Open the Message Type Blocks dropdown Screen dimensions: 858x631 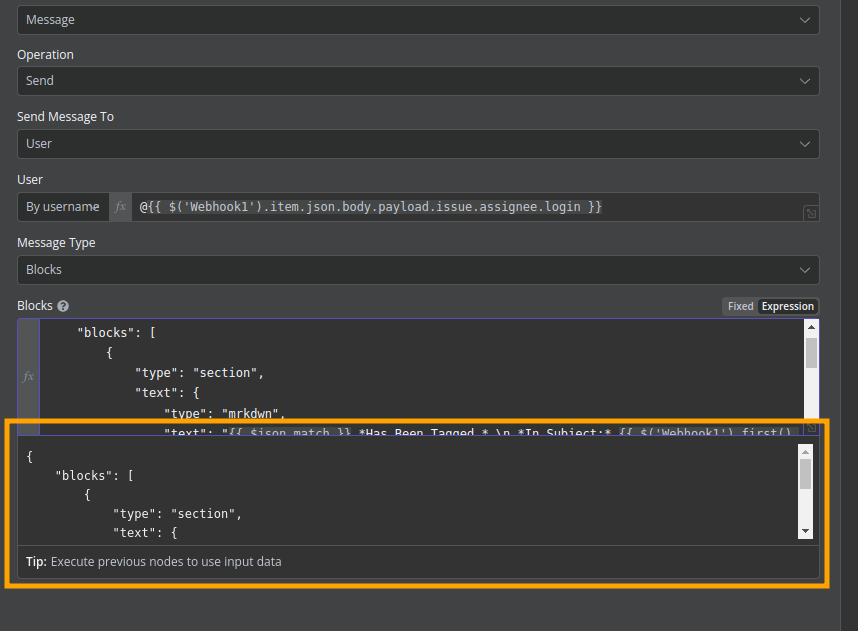tap(418, 270)
